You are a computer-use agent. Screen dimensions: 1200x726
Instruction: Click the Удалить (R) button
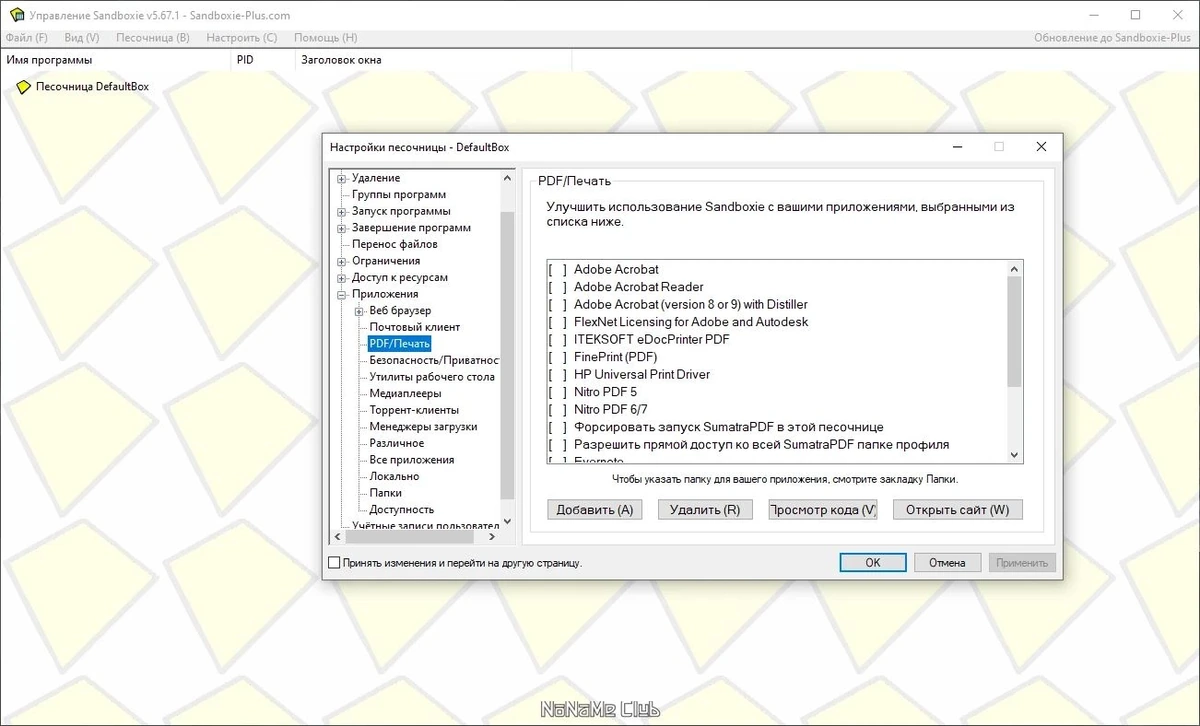(705, 510)
